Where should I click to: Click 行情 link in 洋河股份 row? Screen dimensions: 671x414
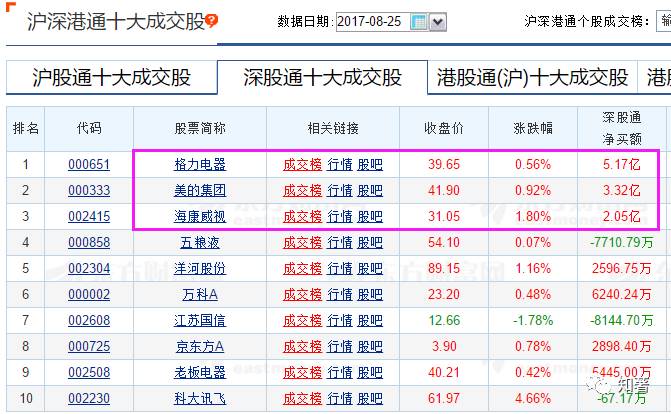pyautogui.click(x=340, y=269)
